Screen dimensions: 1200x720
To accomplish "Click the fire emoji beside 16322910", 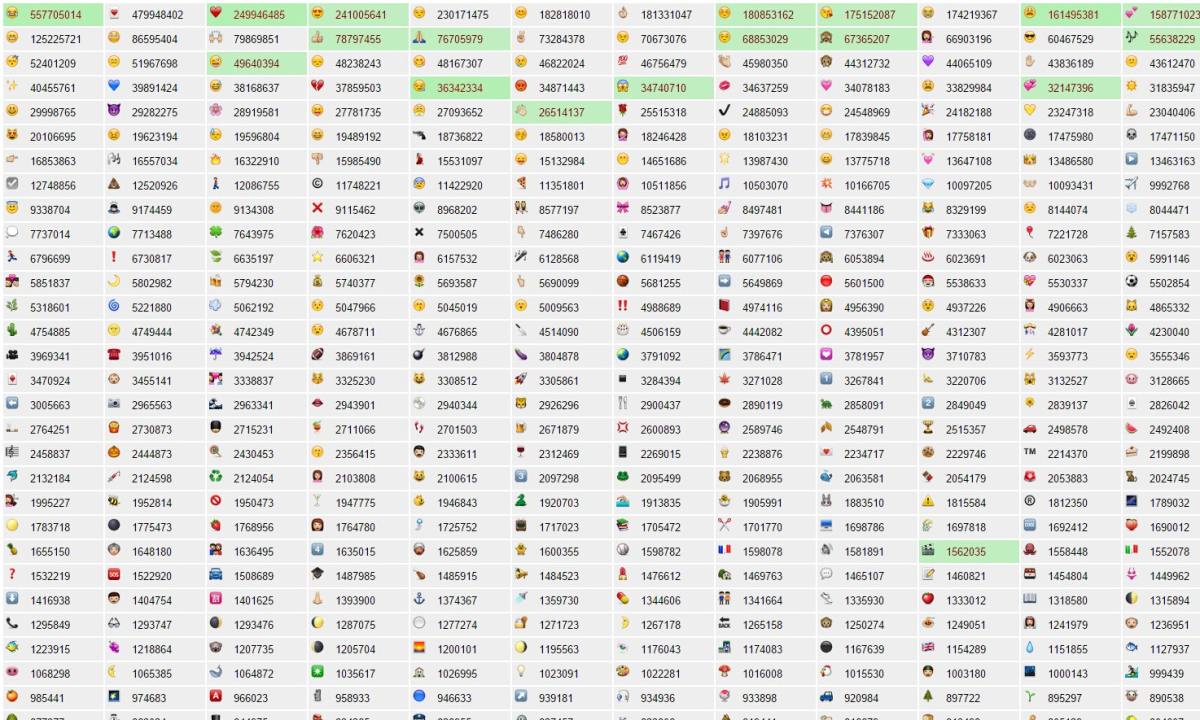I will [215, 160].
